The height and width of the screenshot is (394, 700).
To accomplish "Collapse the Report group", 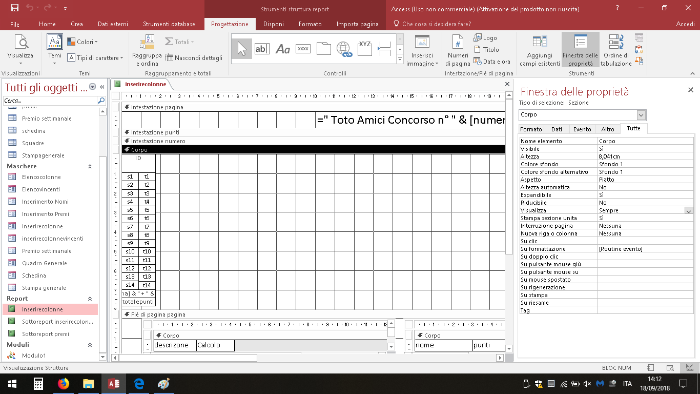I will [x=90, y=299].
